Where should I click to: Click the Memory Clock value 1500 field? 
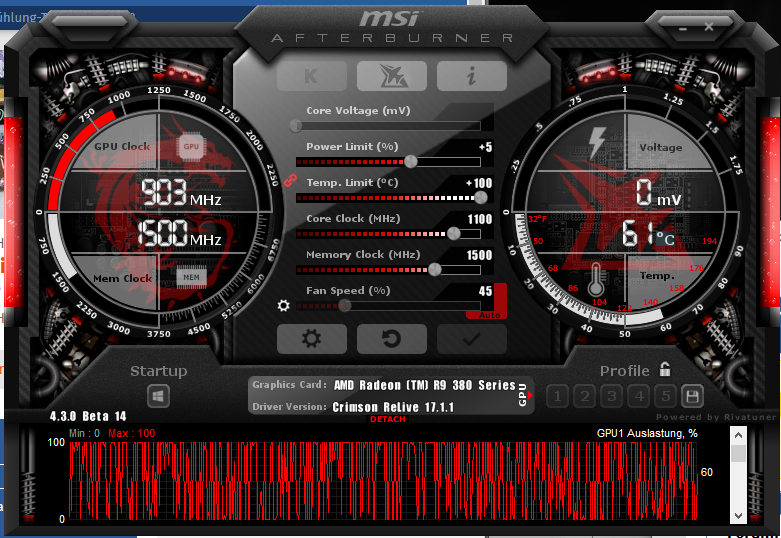pyautogui.click(x=479, y=255)
